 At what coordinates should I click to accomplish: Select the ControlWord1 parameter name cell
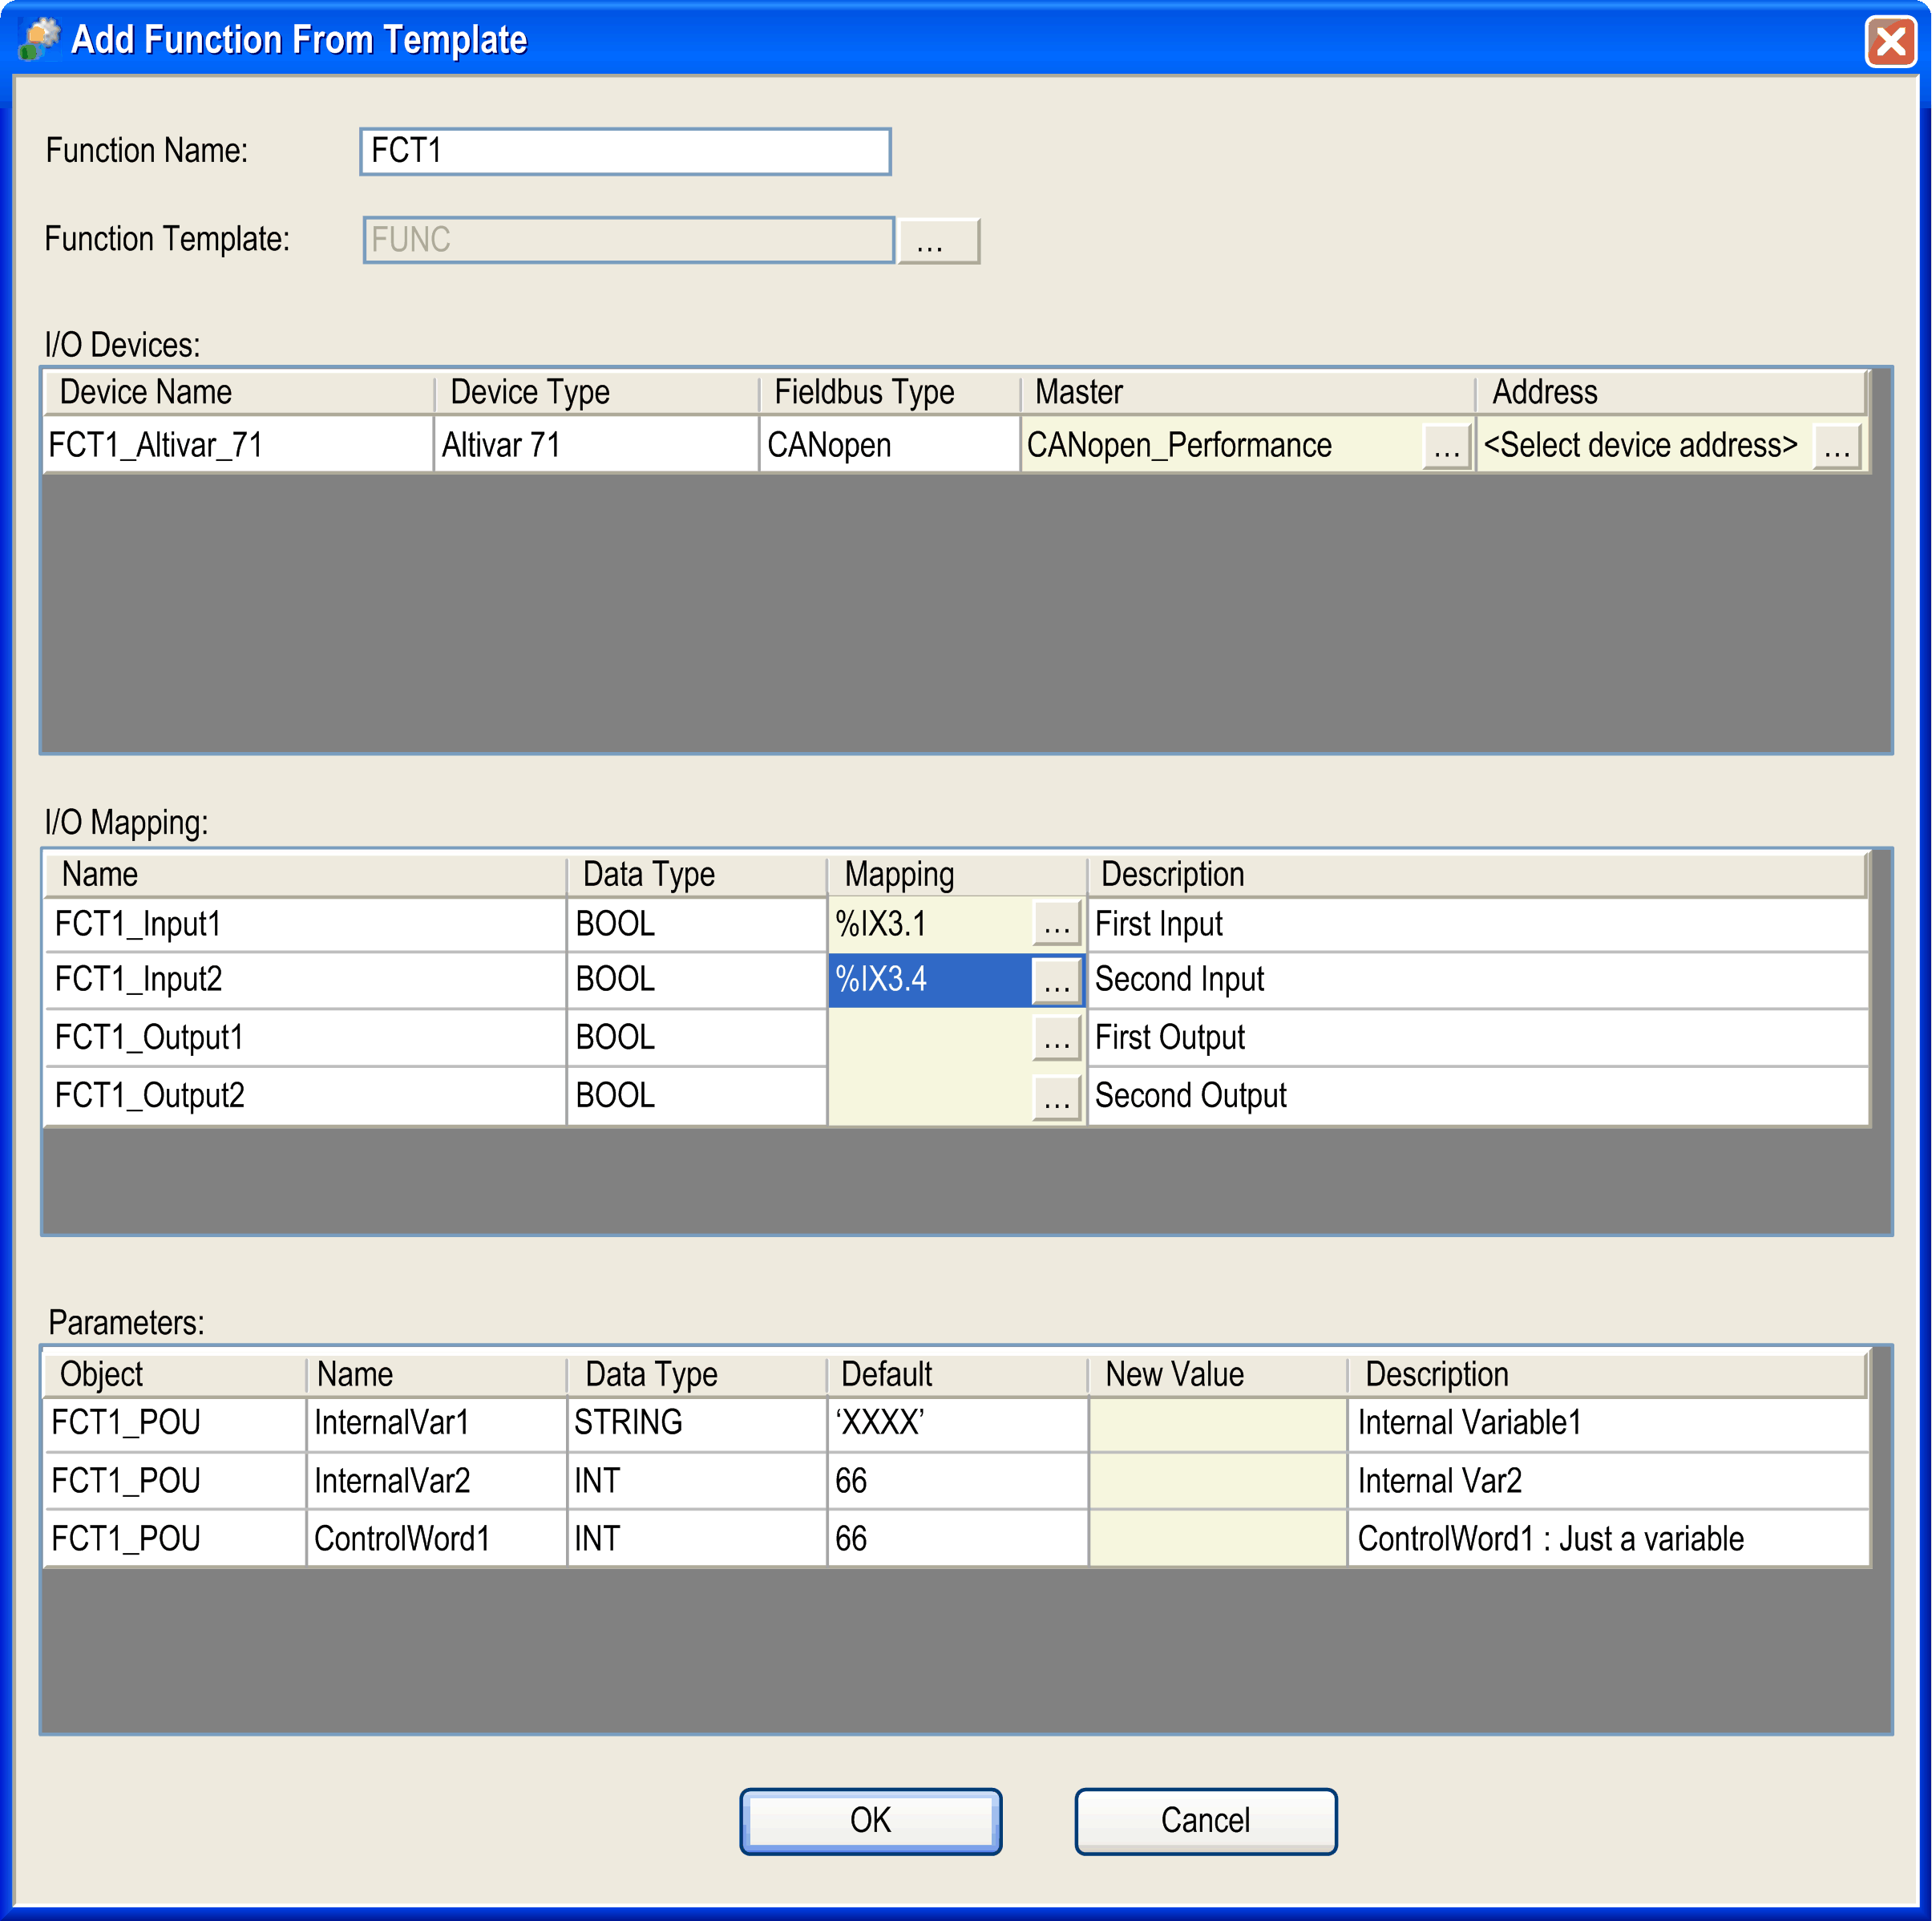coord(436,1539)
